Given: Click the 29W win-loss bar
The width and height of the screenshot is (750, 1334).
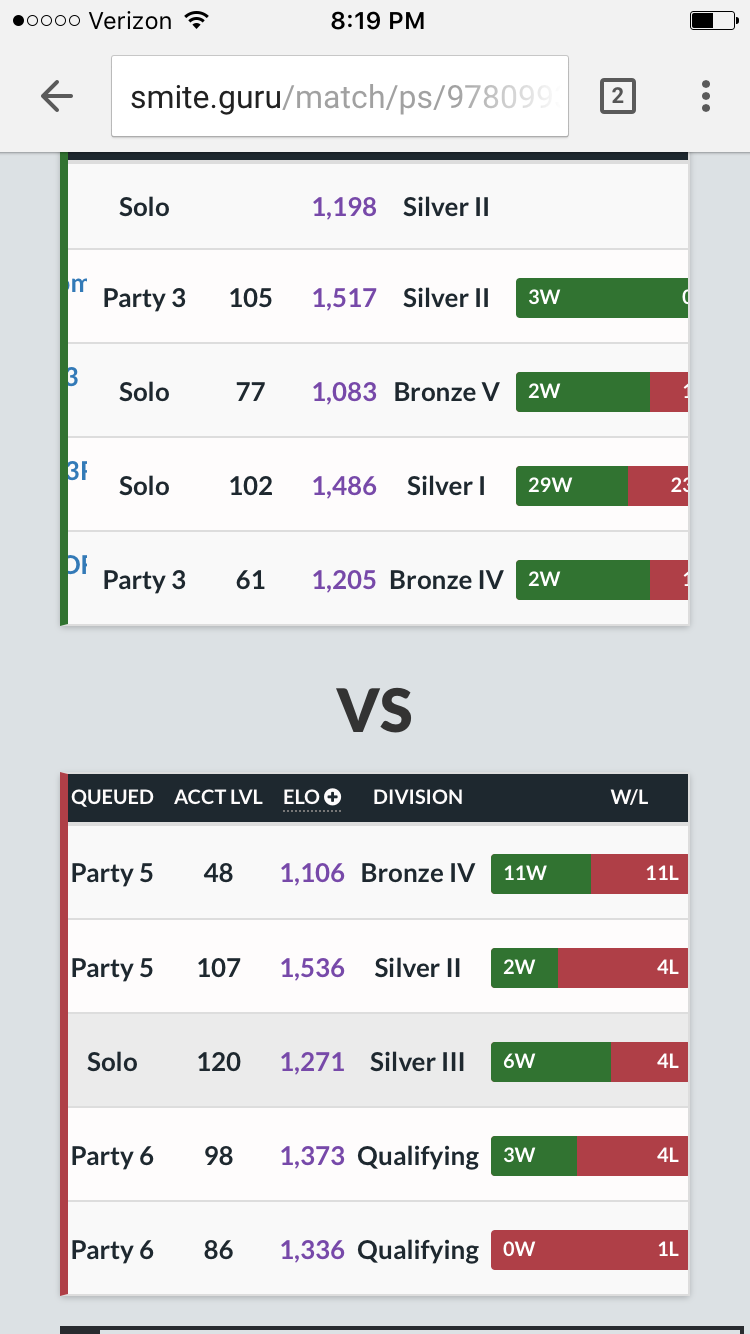Looking at the screenshot, I should tap(602, 486).
